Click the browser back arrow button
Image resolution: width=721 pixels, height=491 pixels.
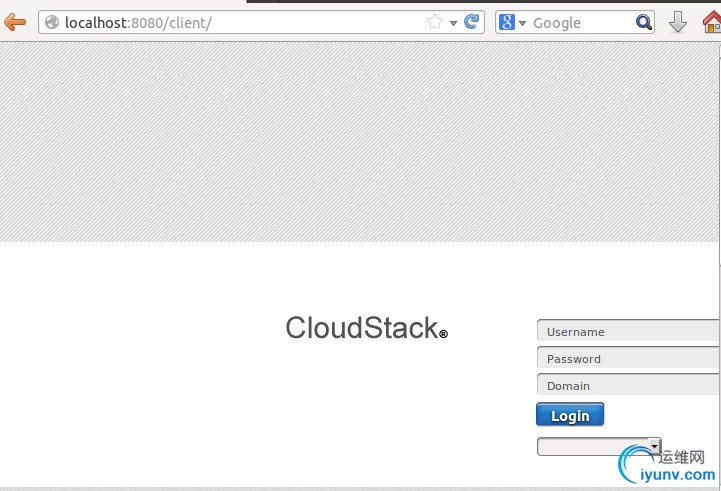pyautogui.click(x=15, y=22)
